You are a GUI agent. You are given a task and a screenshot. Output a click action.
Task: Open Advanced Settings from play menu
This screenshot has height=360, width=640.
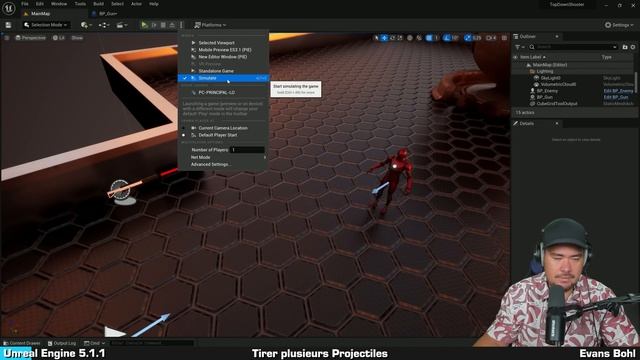223,164
